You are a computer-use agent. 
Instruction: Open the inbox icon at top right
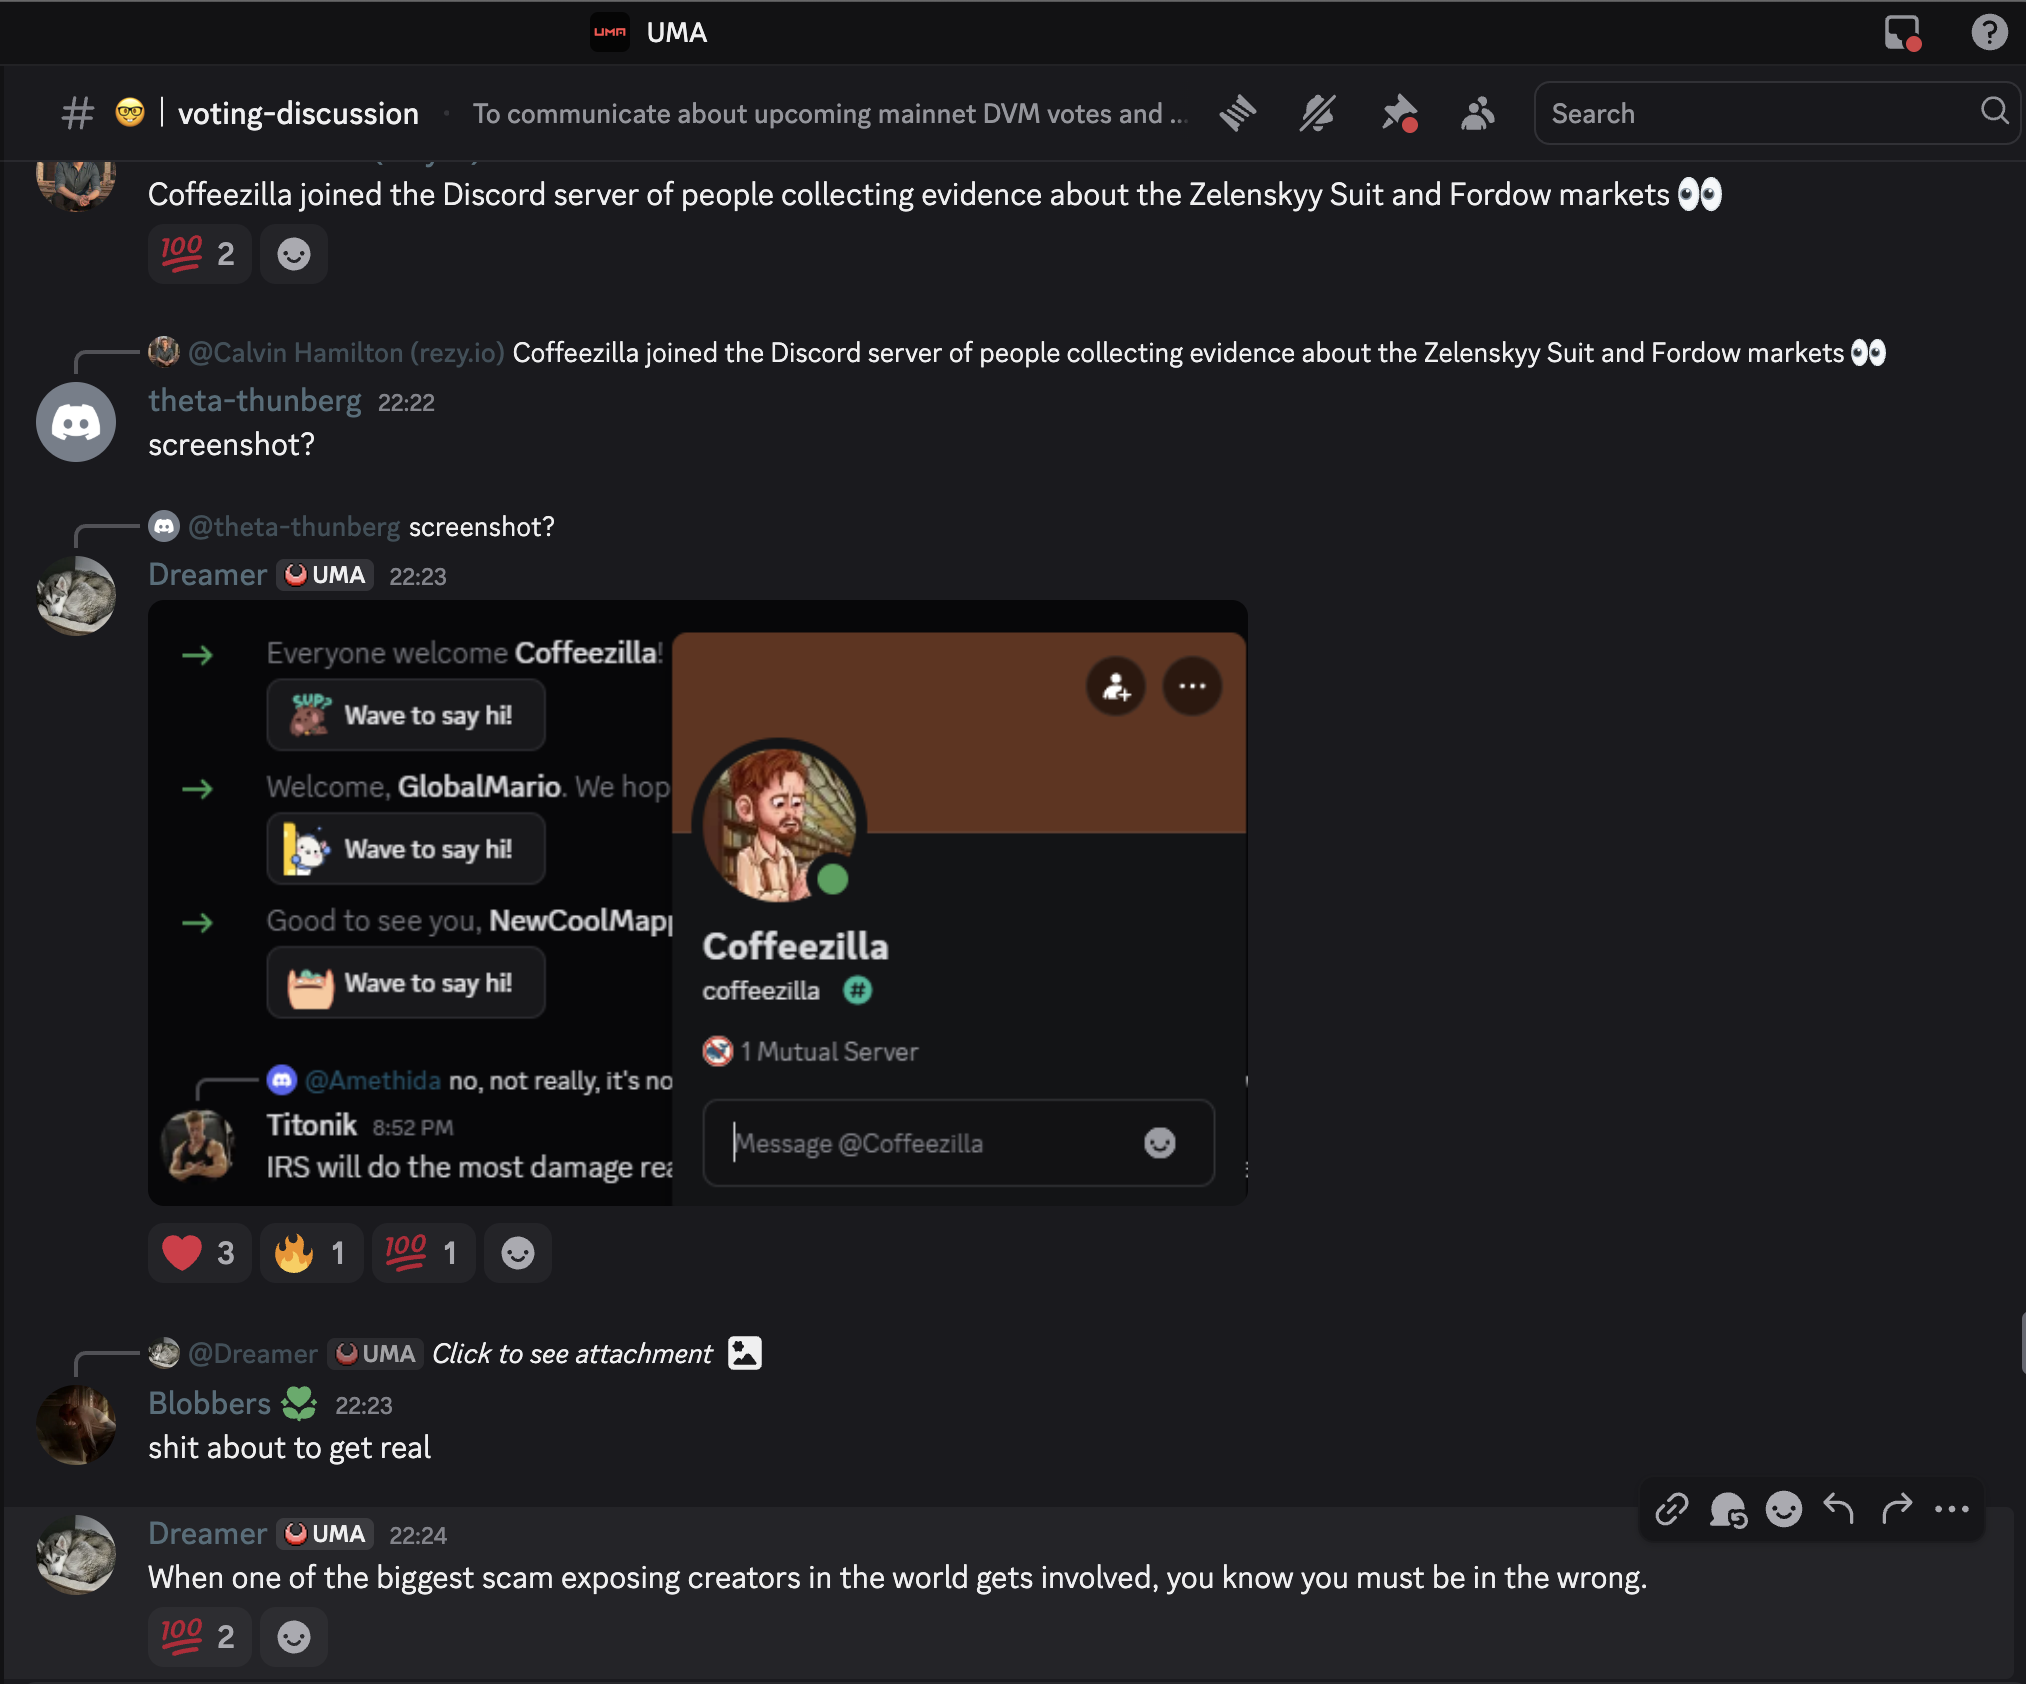tap(1902, 32)
